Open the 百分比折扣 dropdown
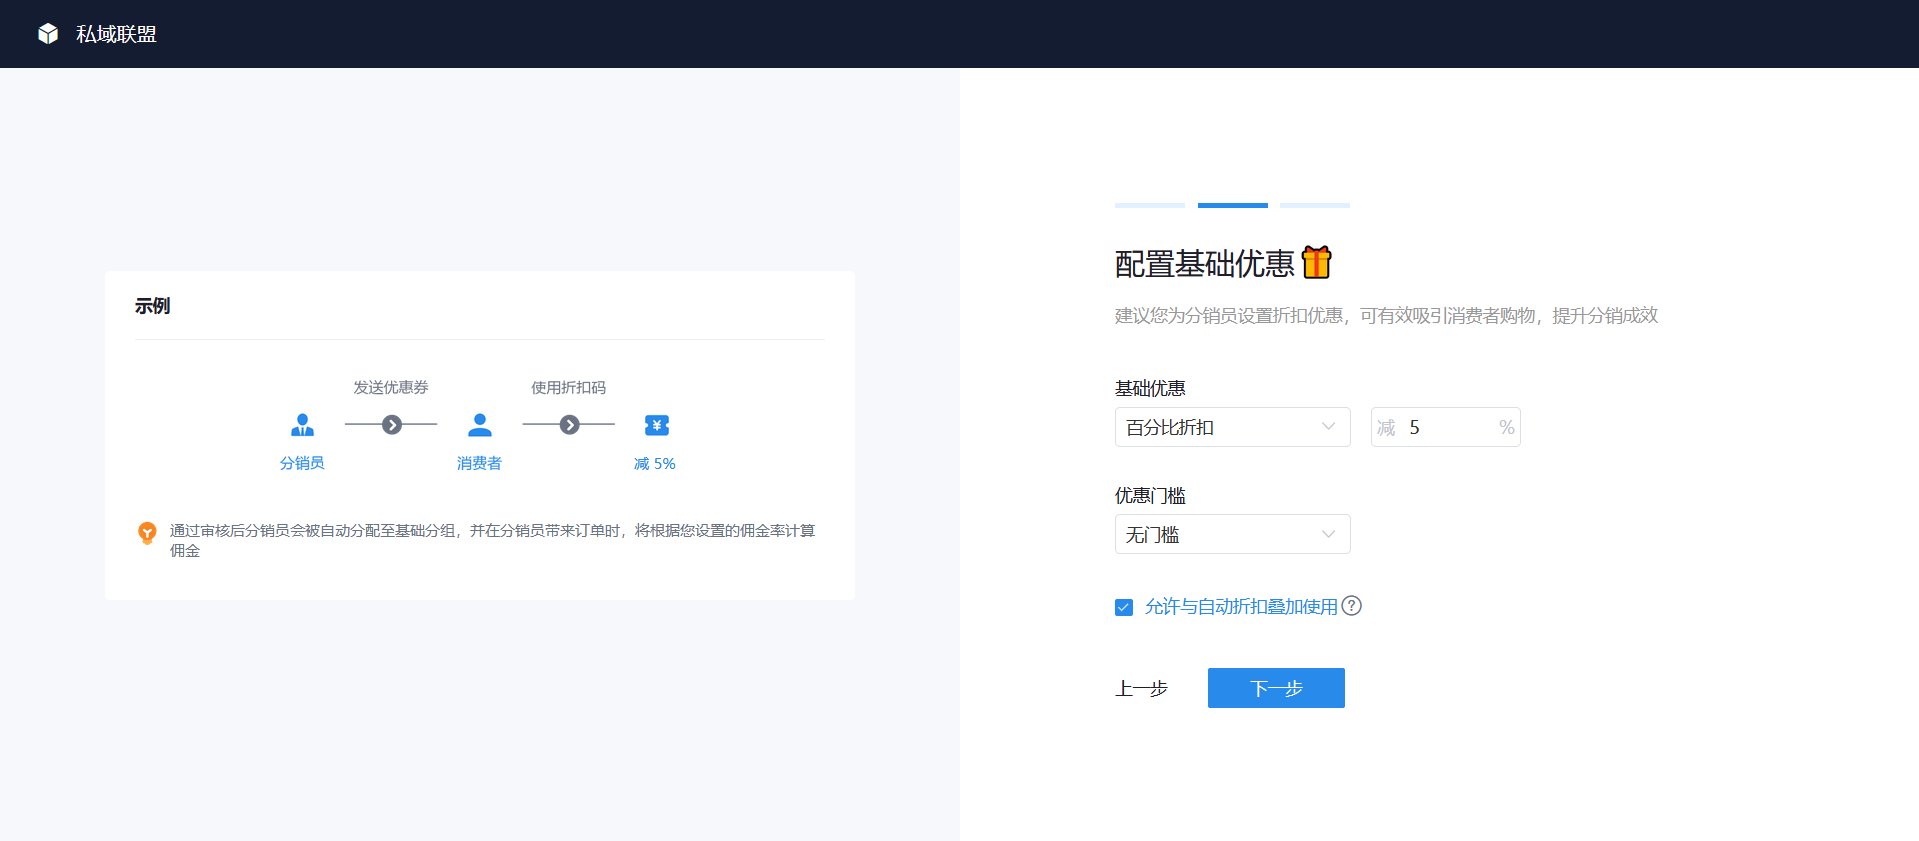The width and height of the screenshot is (1919, 841). (1232, 427)
